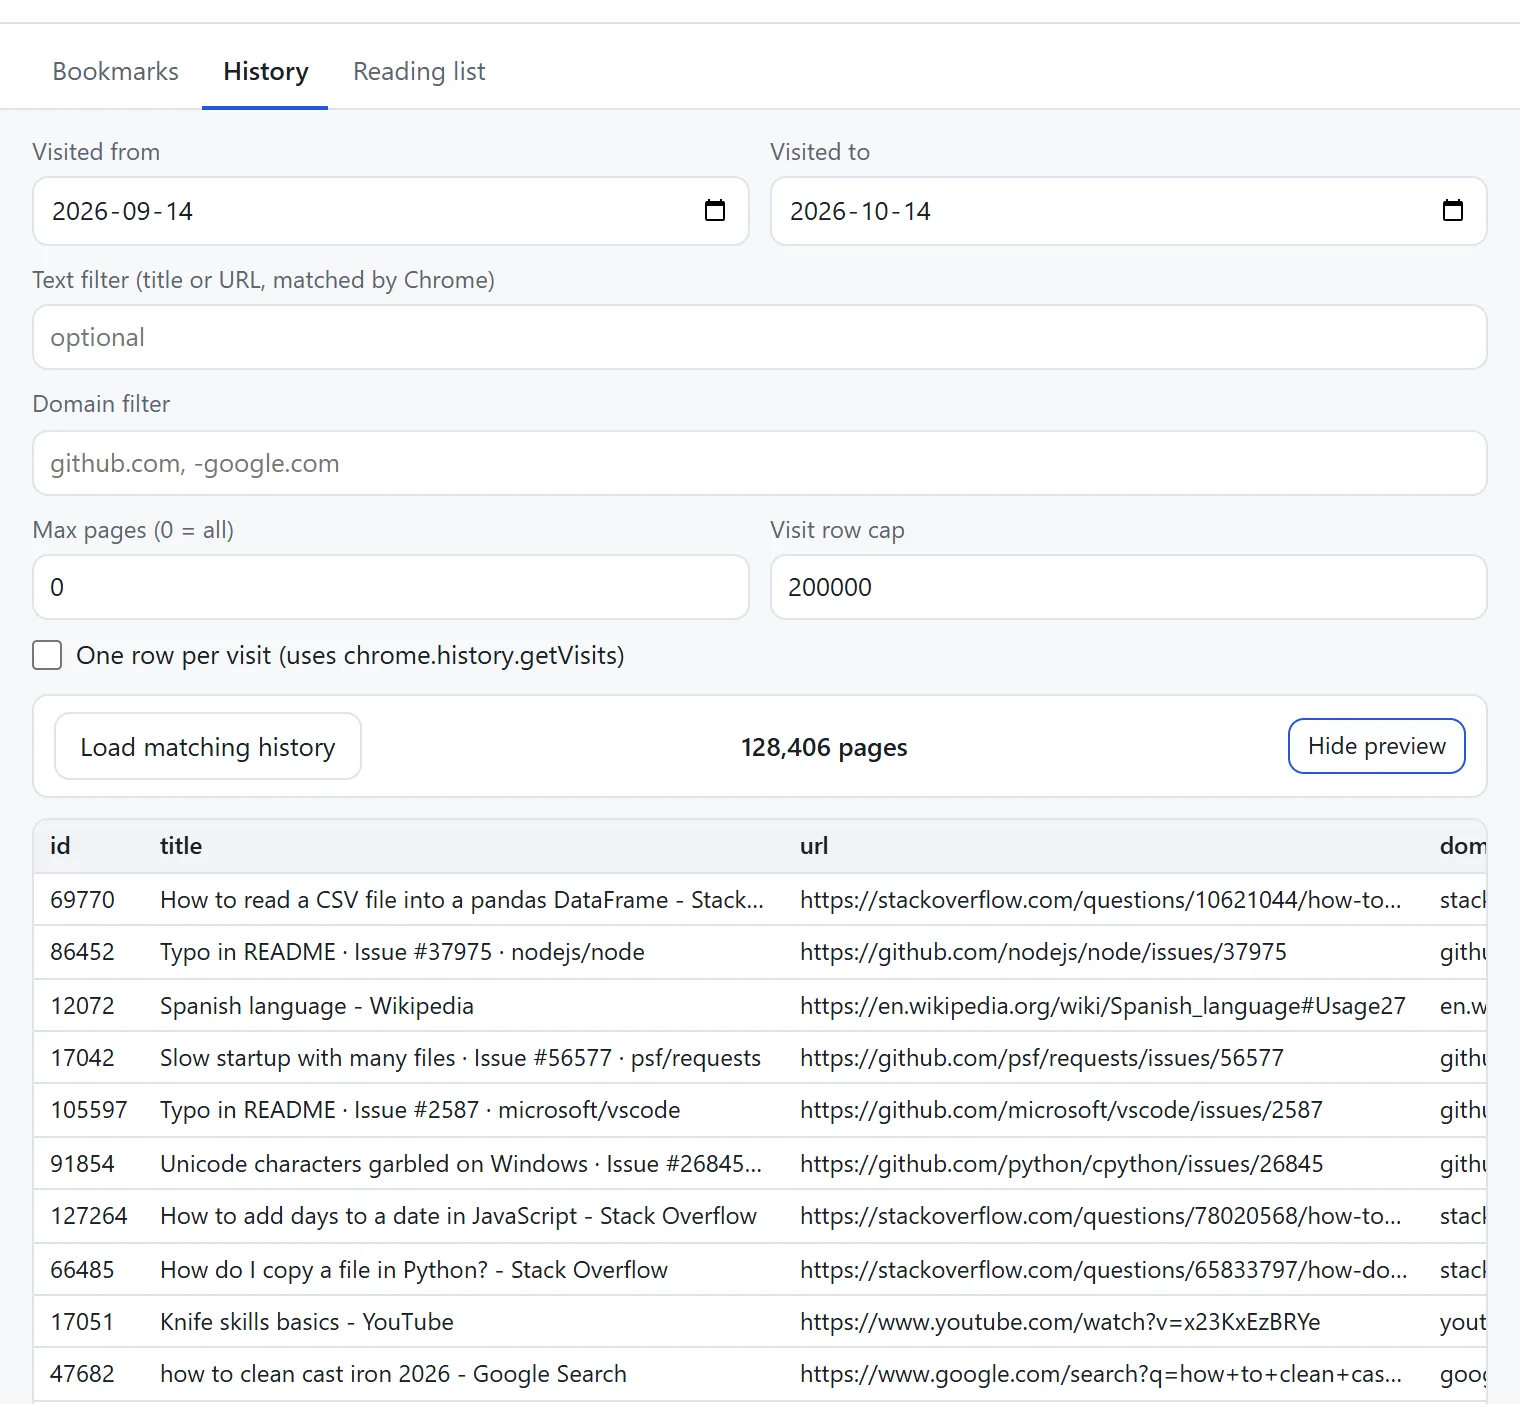Click Load matching history button
1520x1404 pixels.
(208, 746)
